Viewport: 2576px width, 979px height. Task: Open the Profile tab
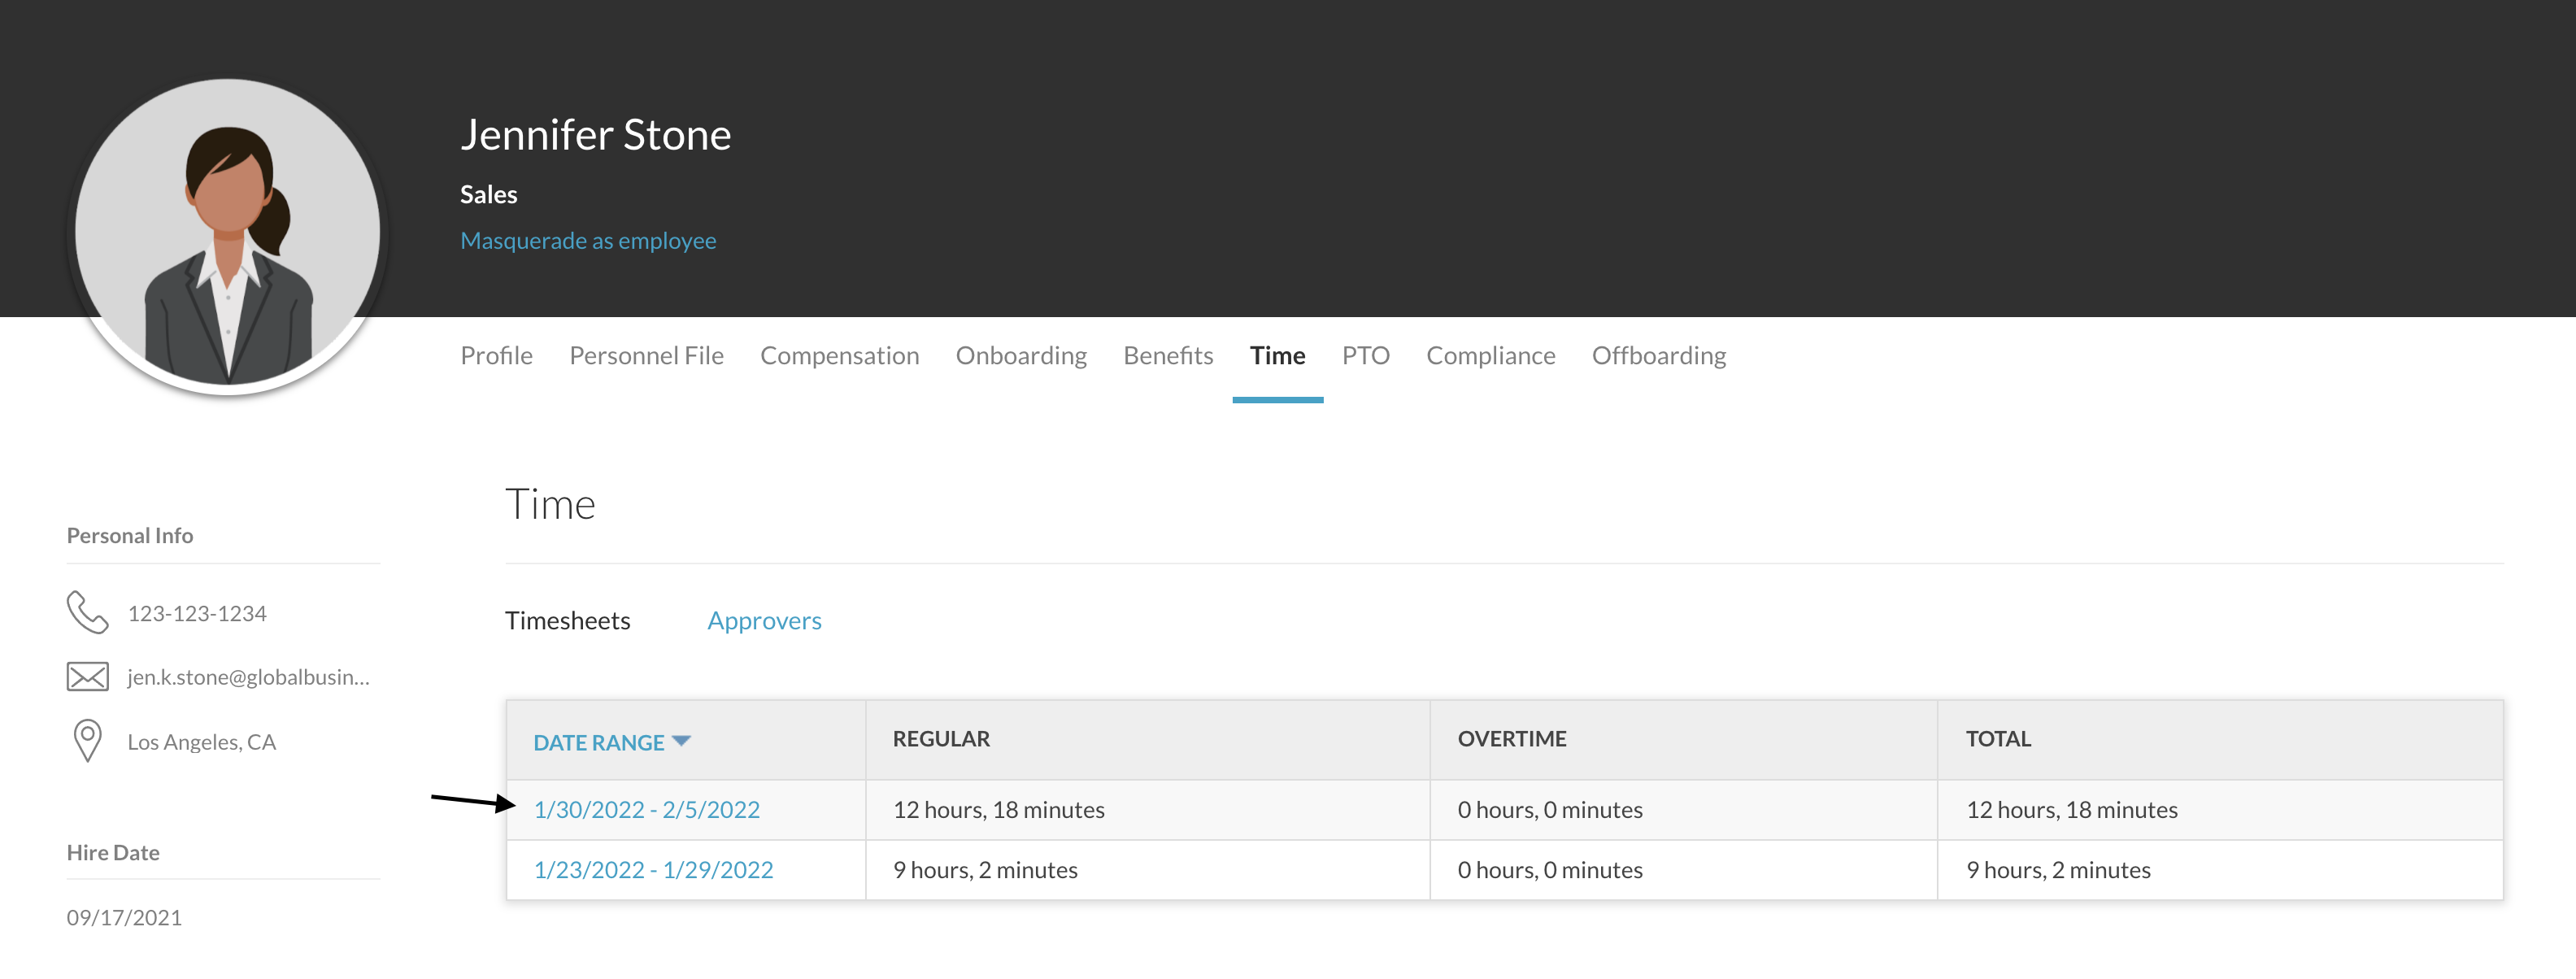tap(496, 355)
